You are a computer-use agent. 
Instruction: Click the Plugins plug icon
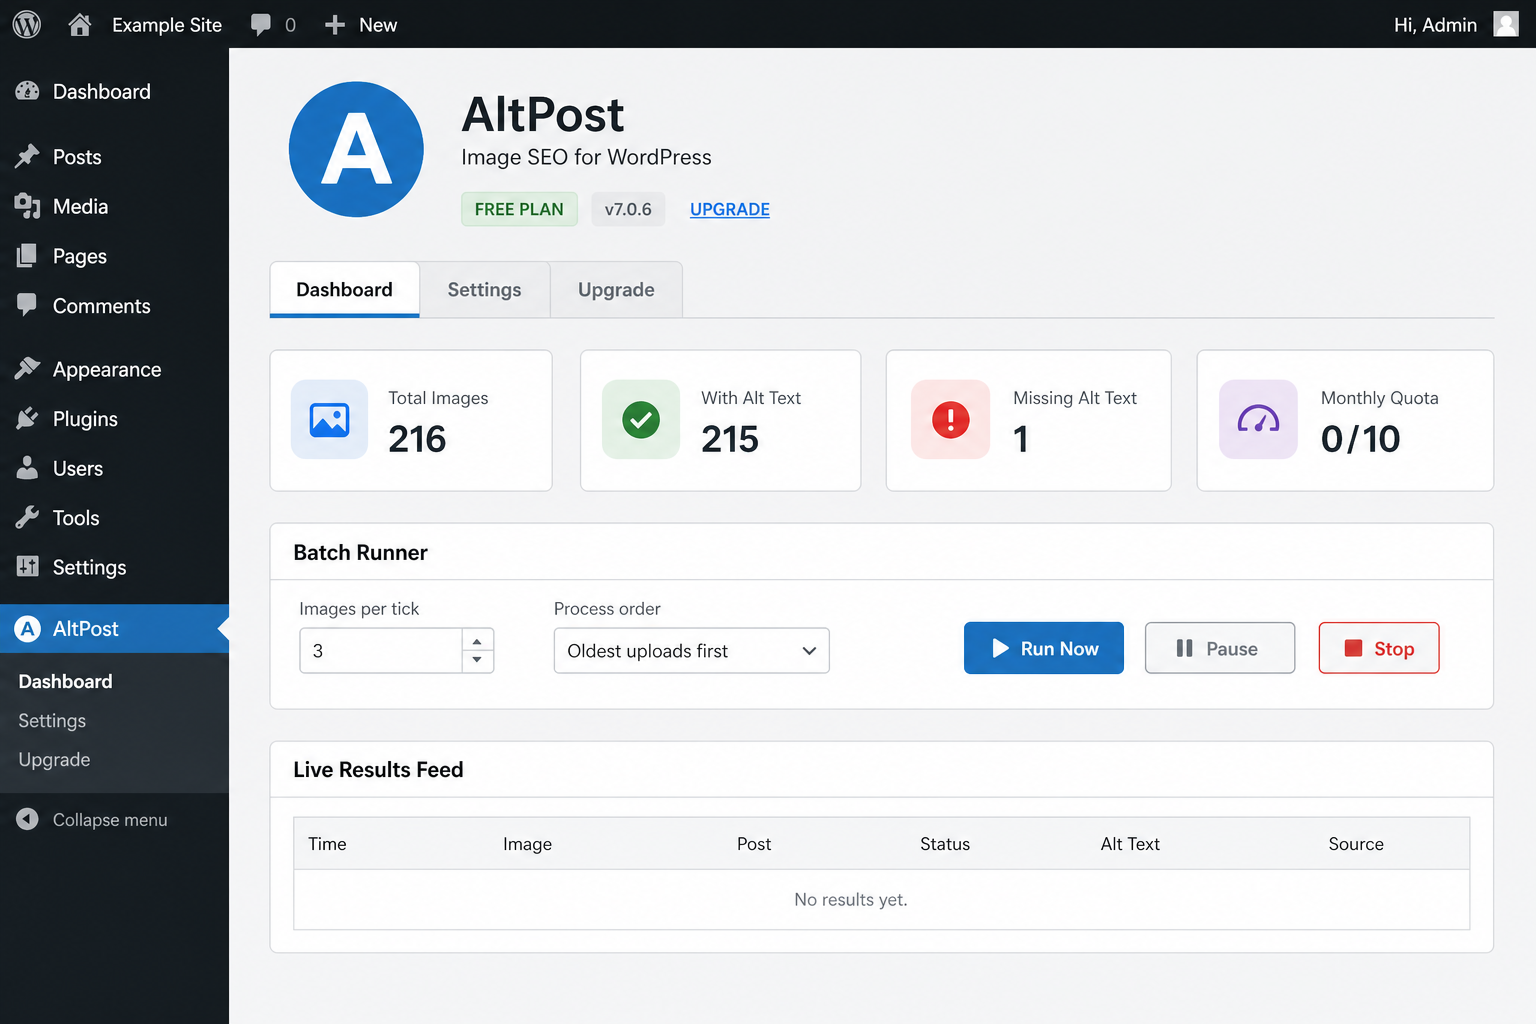(28, 418)
